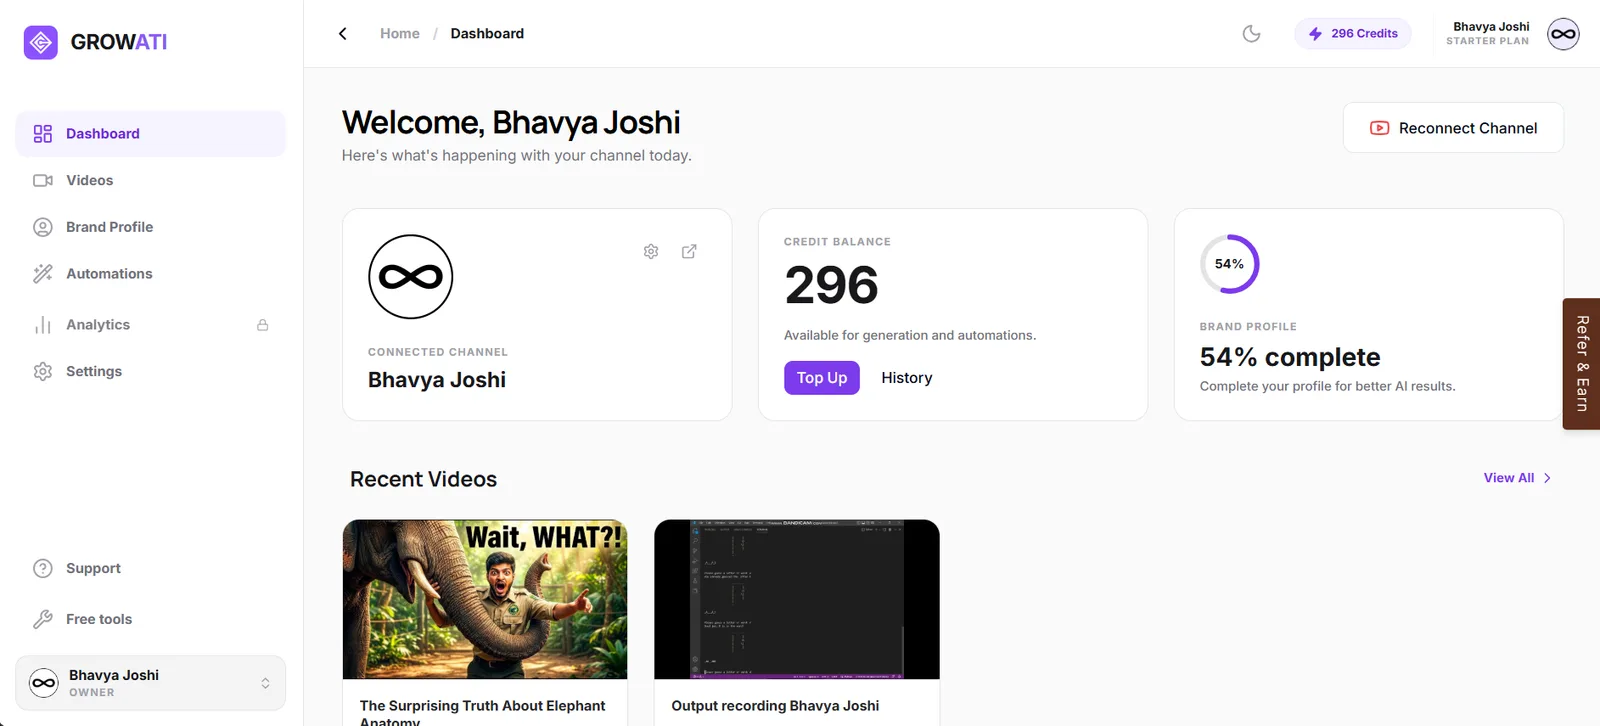The height and width of the screenshot is (726, 1600).
Task: Click the sidebar Settings gear icon
Action: point(43,371)
